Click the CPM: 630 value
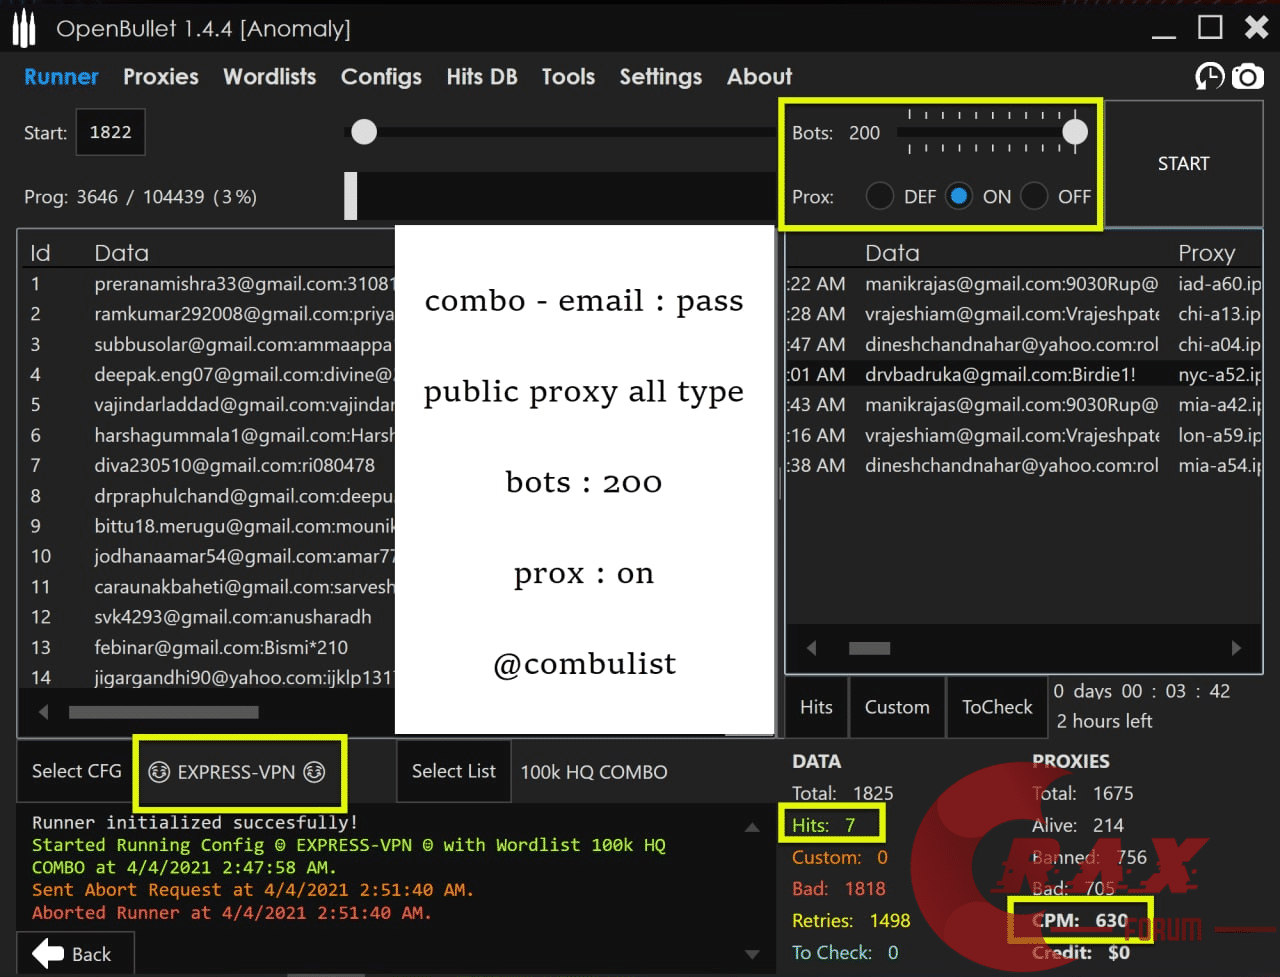 (x=1080, y=921)
